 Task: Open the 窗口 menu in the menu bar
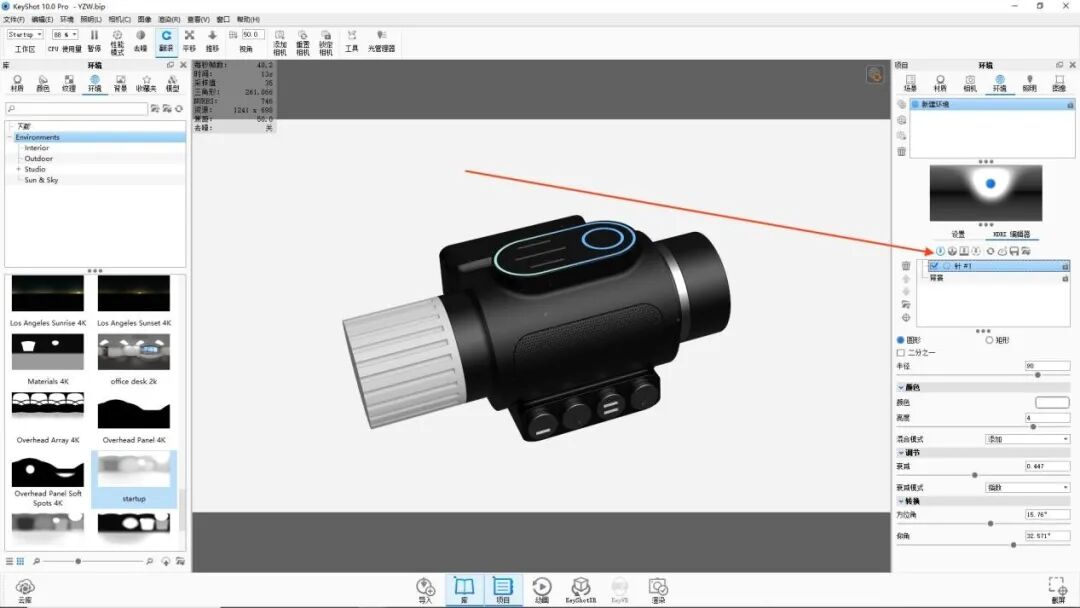(224, 18)
